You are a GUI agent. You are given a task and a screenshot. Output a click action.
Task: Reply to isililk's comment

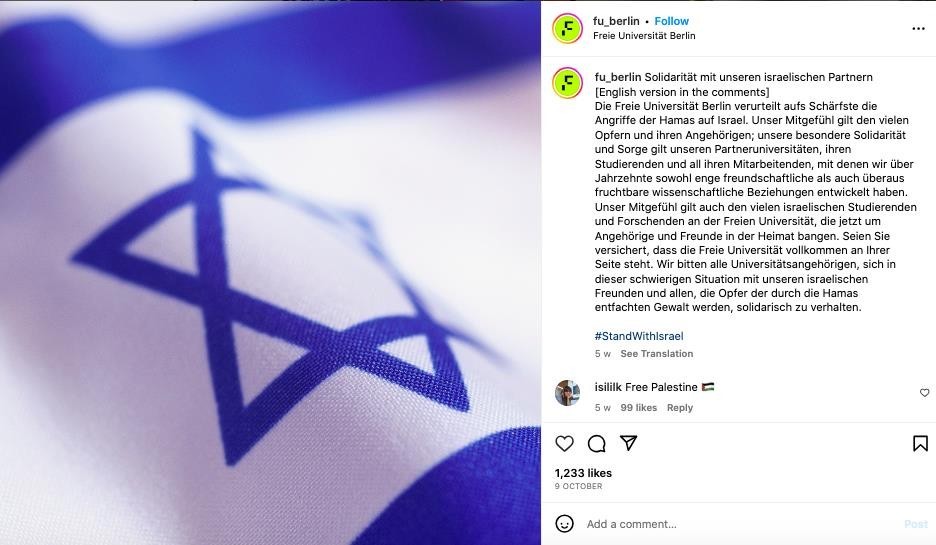[x=679, y=408]
